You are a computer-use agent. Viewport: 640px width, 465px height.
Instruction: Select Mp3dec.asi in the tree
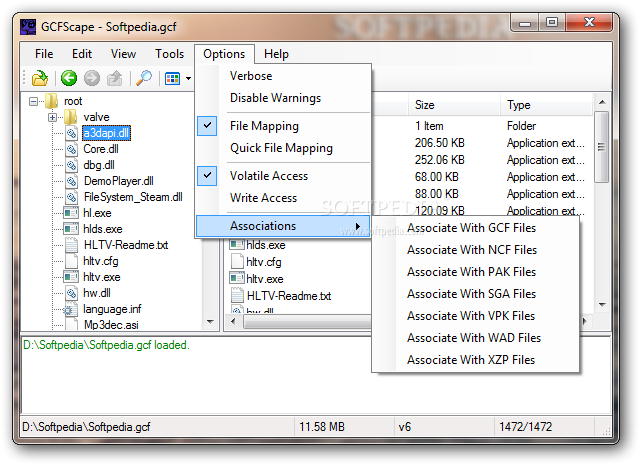click(111, 325)
